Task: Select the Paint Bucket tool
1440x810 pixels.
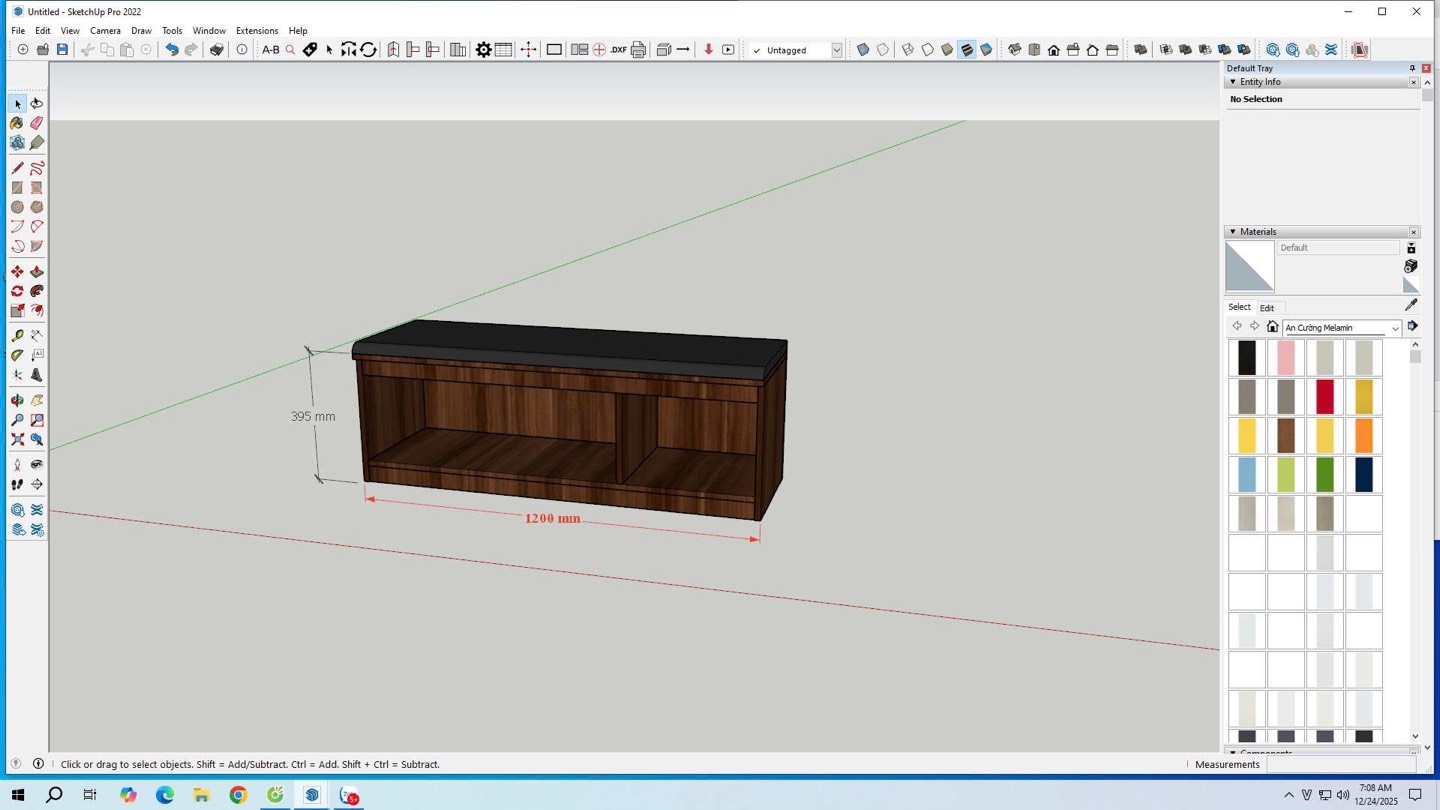Action: coord(17,123)
